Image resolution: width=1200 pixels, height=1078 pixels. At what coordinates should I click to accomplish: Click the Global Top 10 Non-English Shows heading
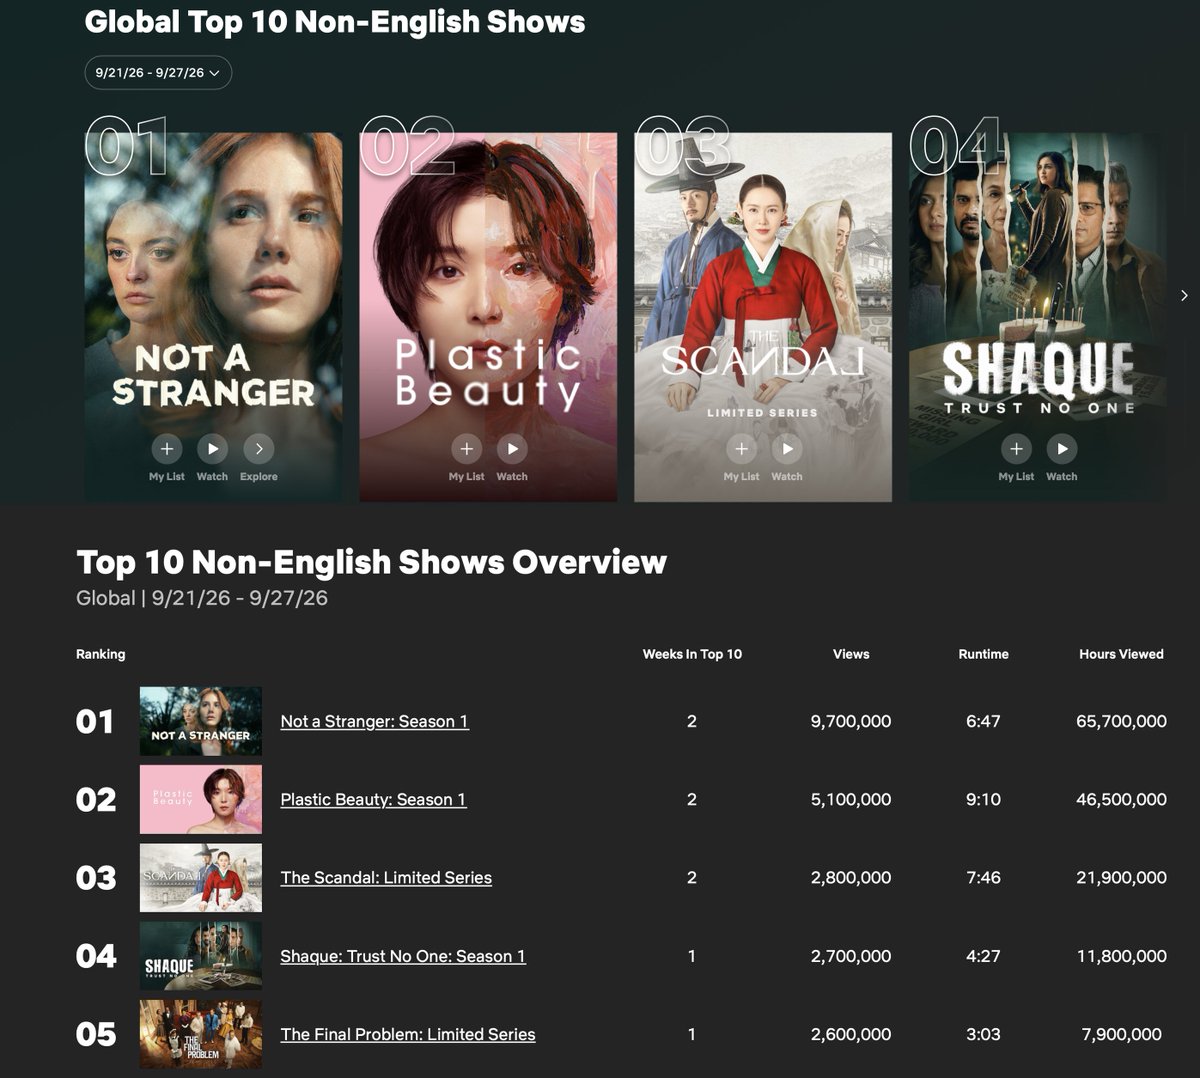[x=335, y=22]
